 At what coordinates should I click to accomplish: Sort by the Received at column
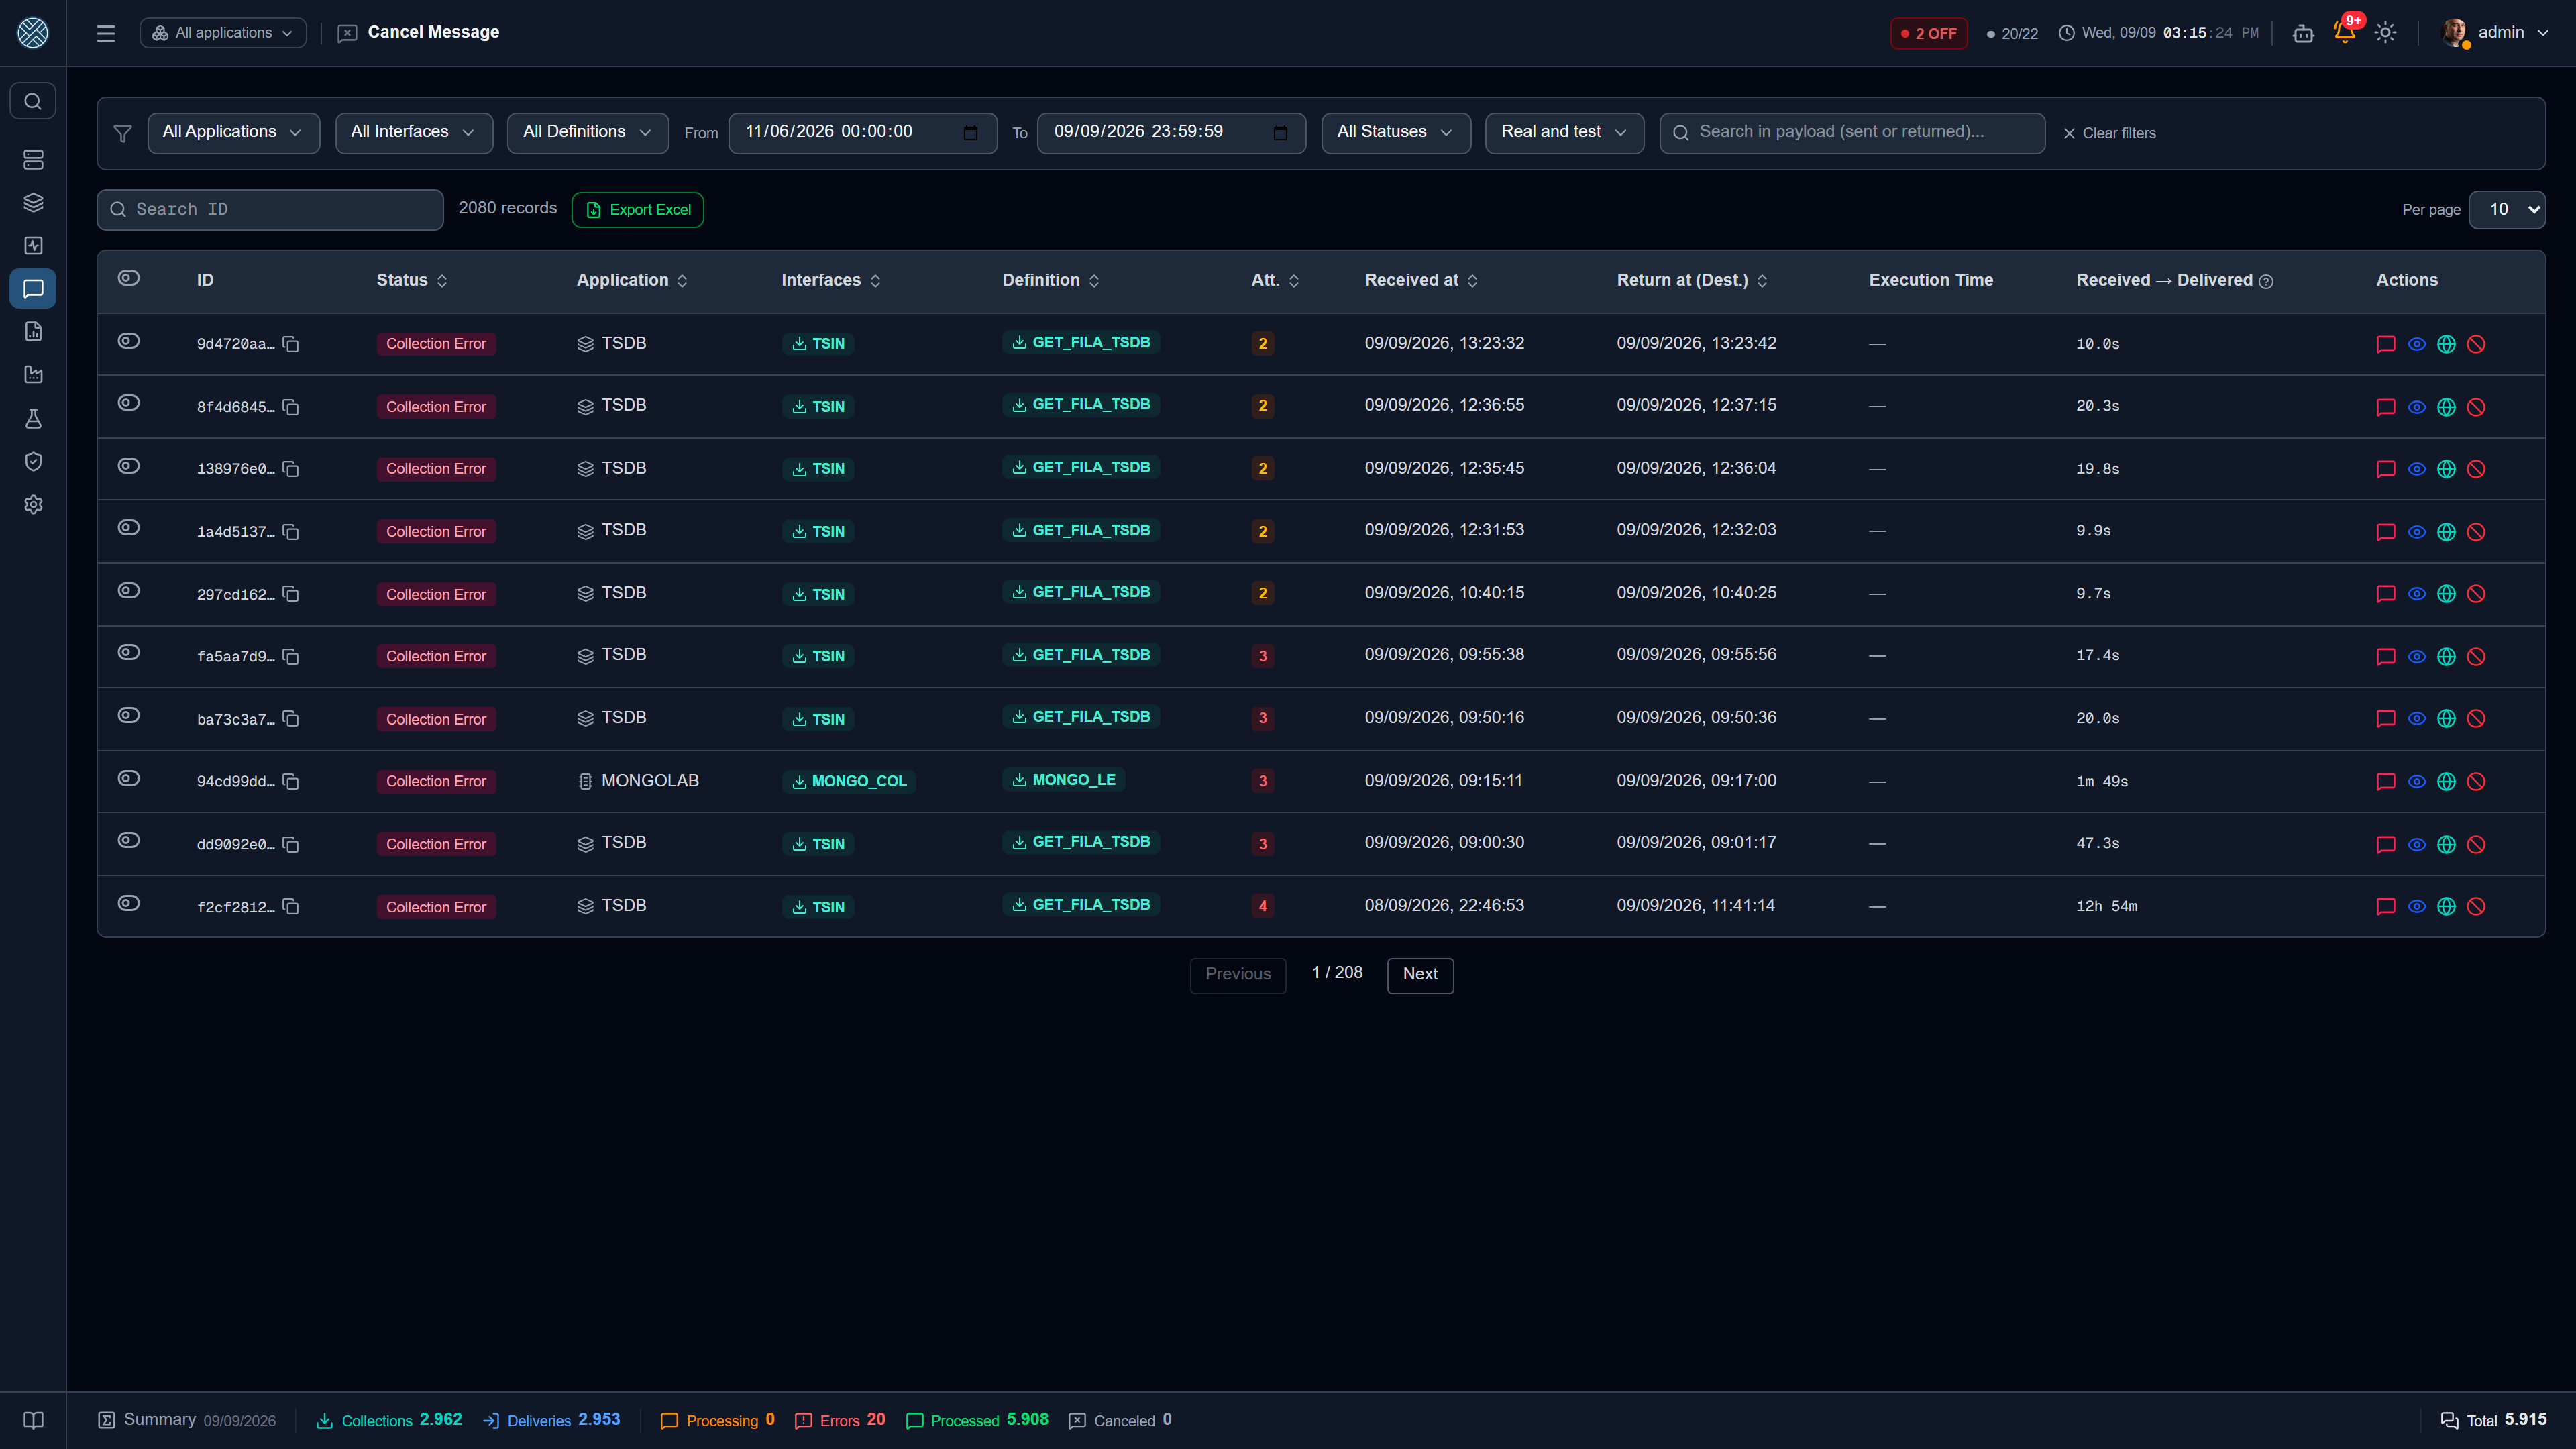tap(1421, 281)
